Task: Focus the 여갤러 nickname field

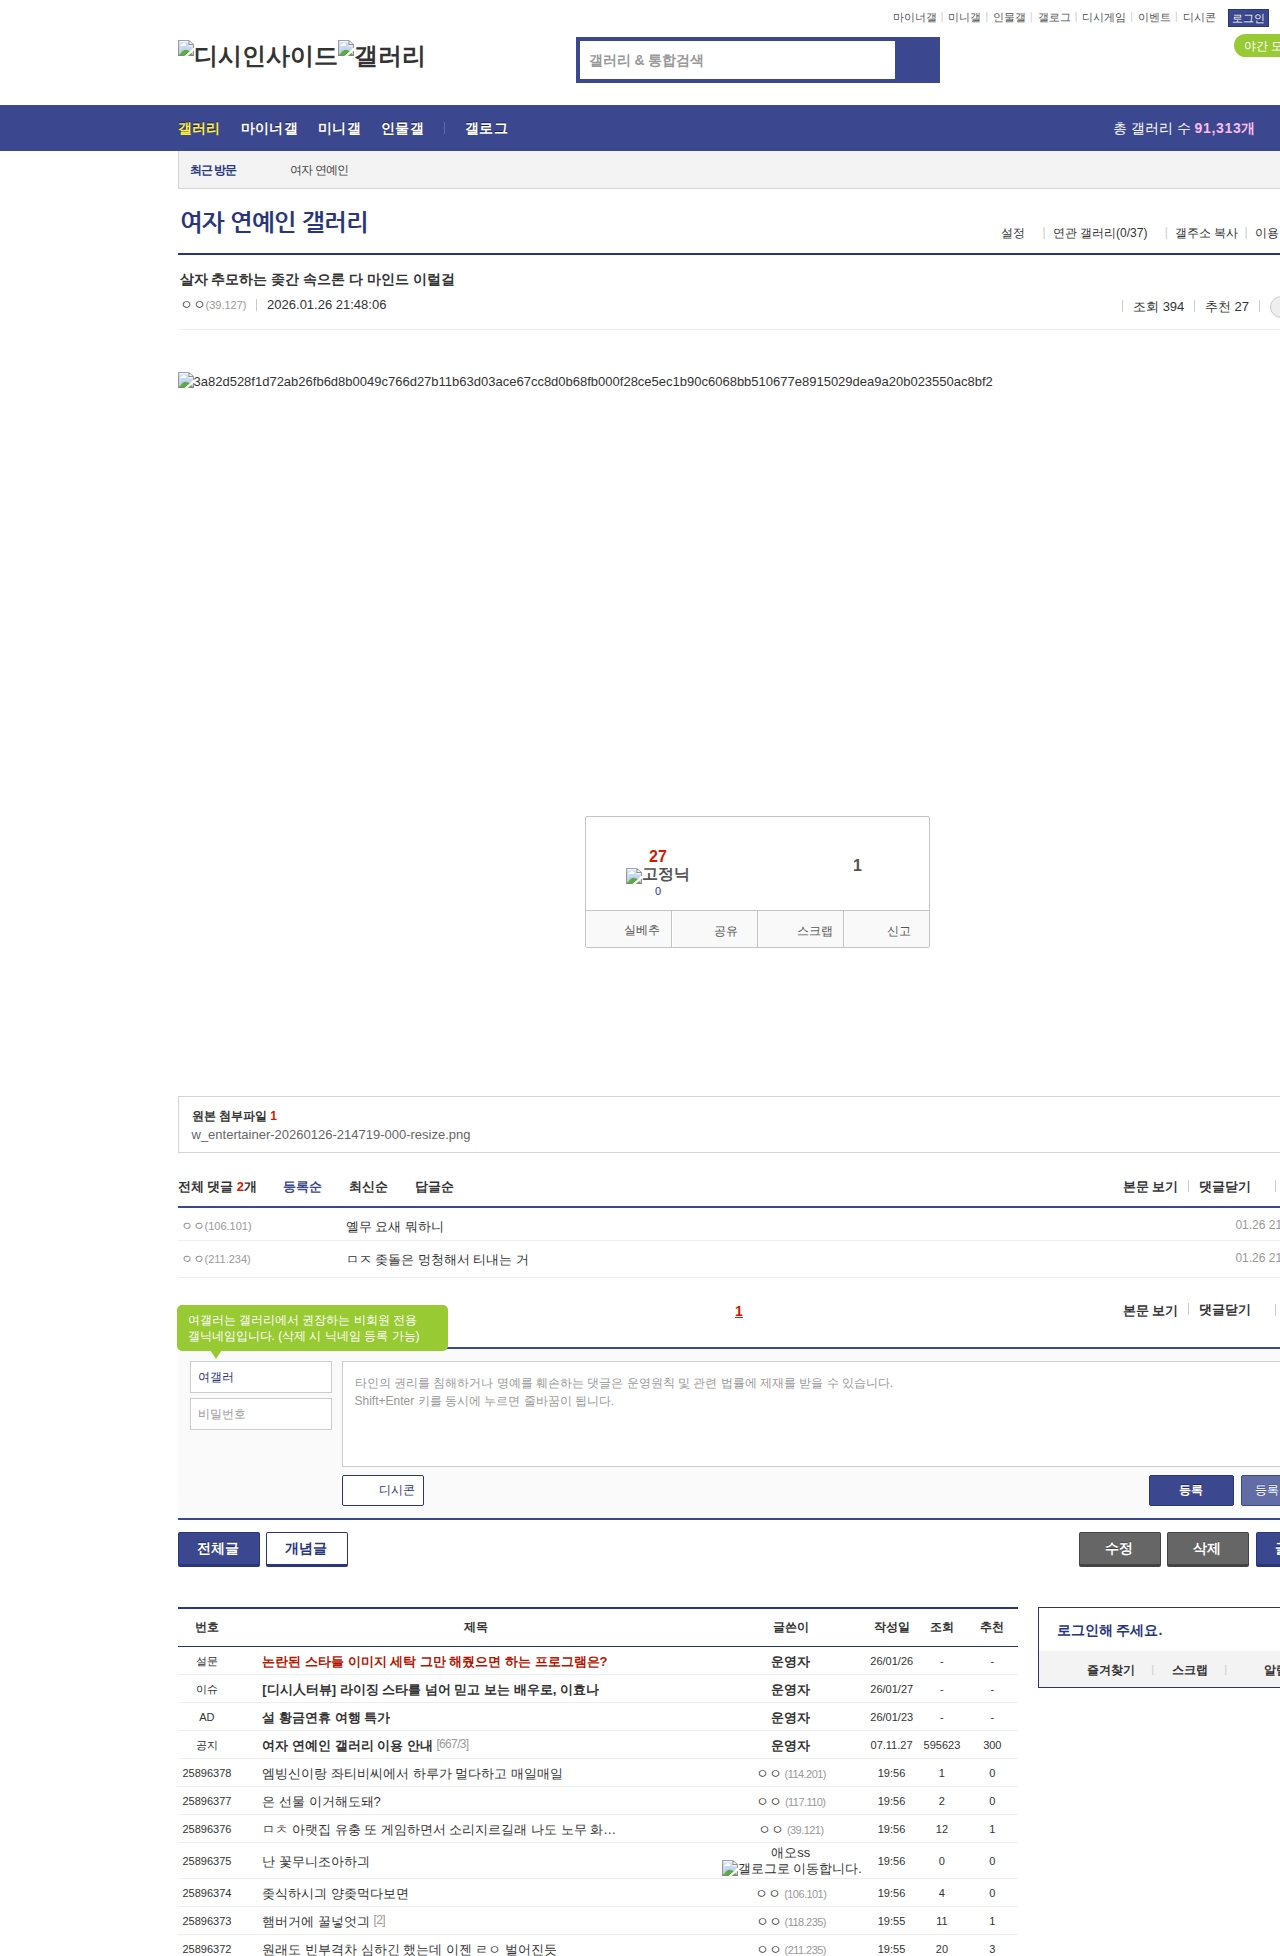Action: click(261, 1377)
